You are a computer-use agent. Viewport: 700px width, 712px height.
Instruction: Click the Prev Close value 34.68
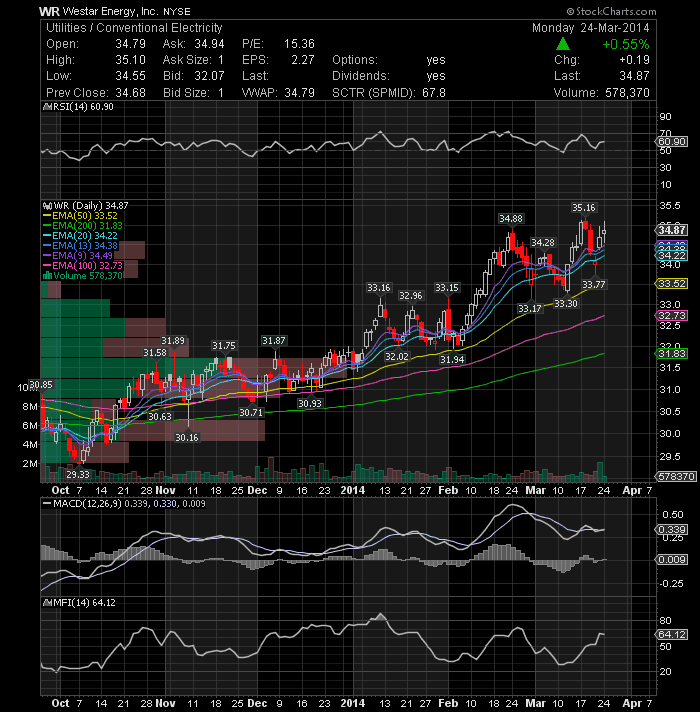(x=130, y=93)
